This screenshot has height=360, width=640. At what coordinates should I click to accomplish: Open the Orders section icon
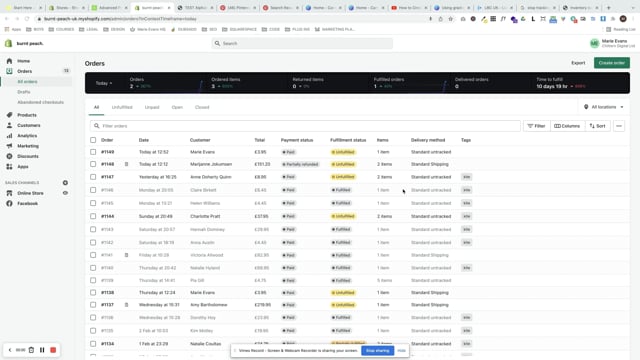9,71
